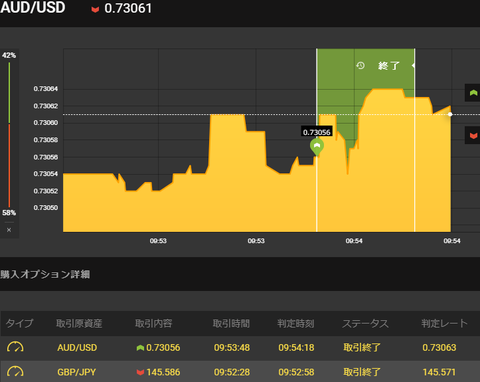This screenshot has width=480, height=382.
Task: Click the green up-arrow High button
Action: pos(473,93)
